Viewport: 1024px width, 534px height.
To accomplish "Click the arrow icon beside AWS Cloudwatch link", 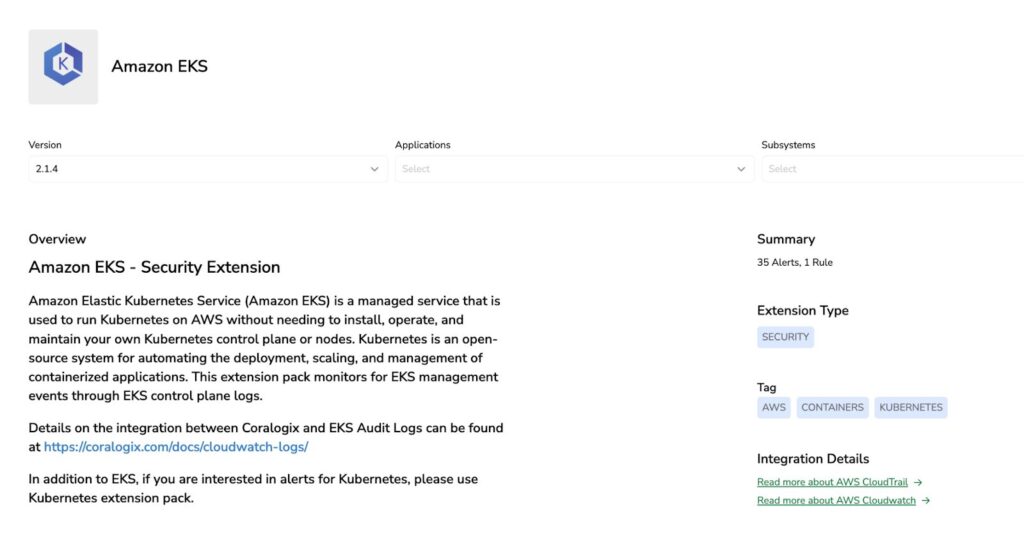I will [x=926, y=501].
